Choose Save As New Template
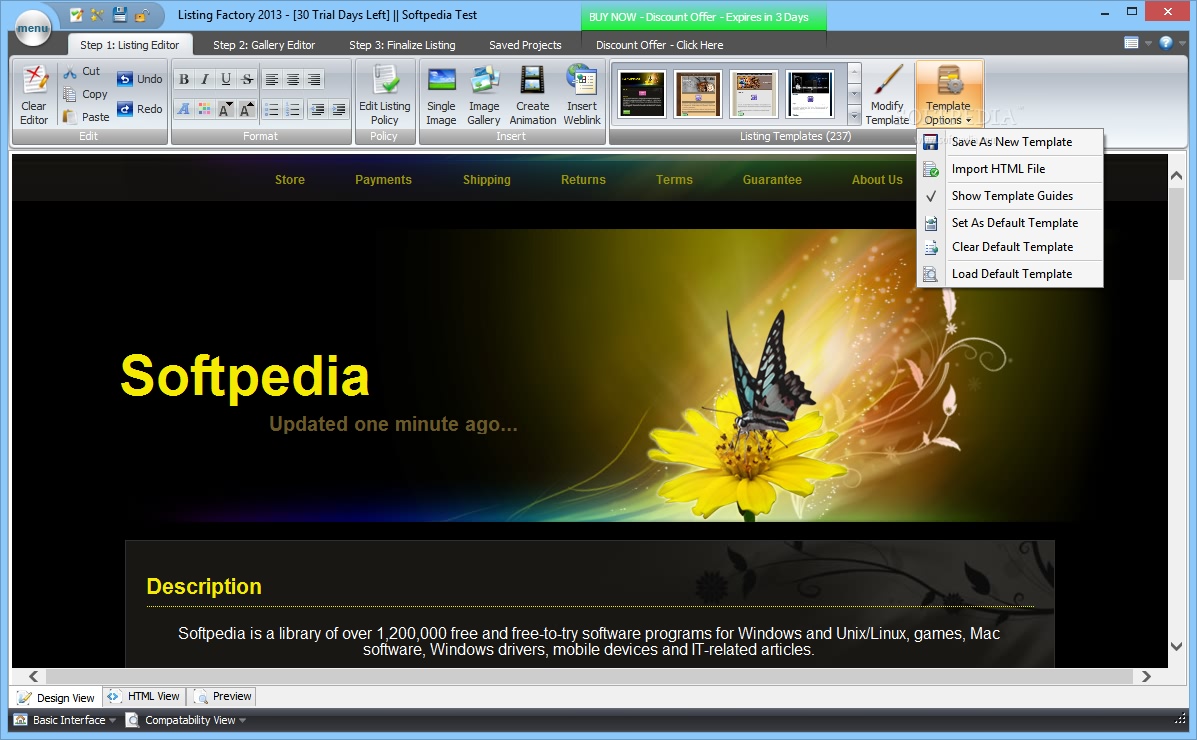The image size is (1197, 740). (1010, 142)
